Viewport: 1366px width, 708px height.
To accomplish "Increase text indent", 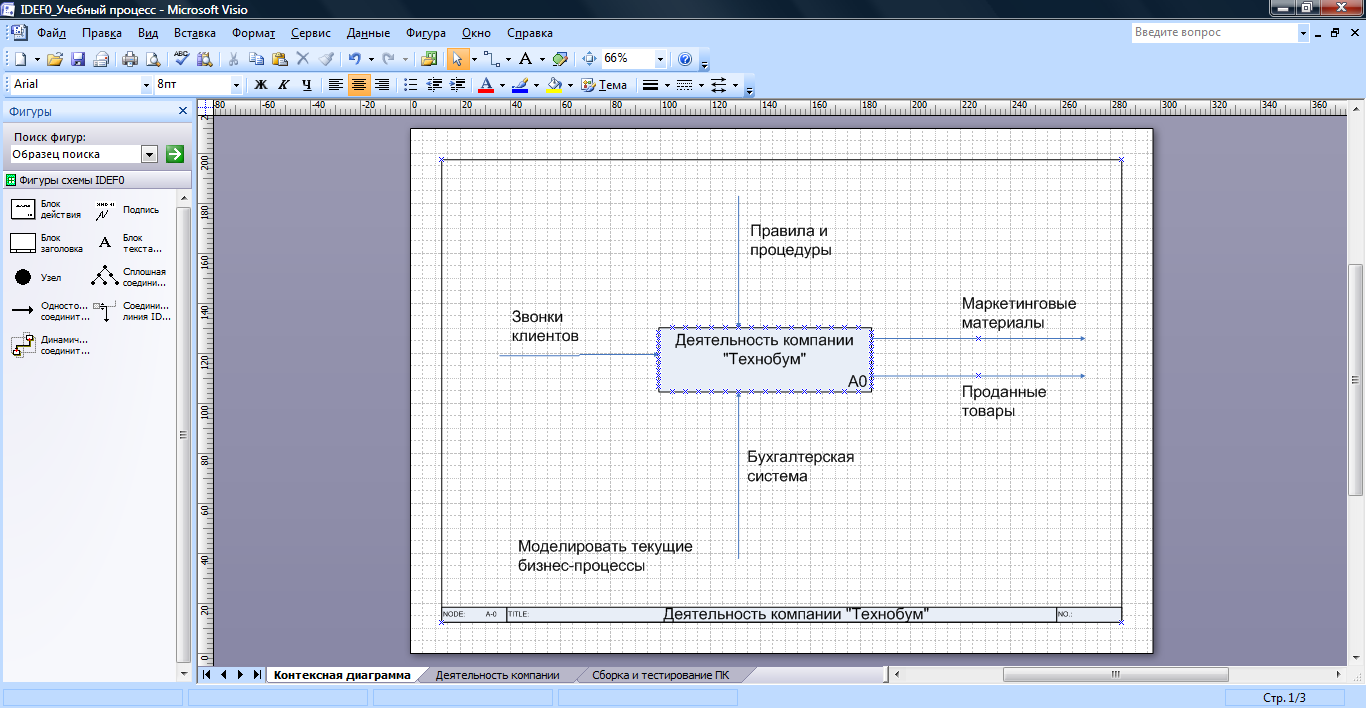I will tap(457, 85).
